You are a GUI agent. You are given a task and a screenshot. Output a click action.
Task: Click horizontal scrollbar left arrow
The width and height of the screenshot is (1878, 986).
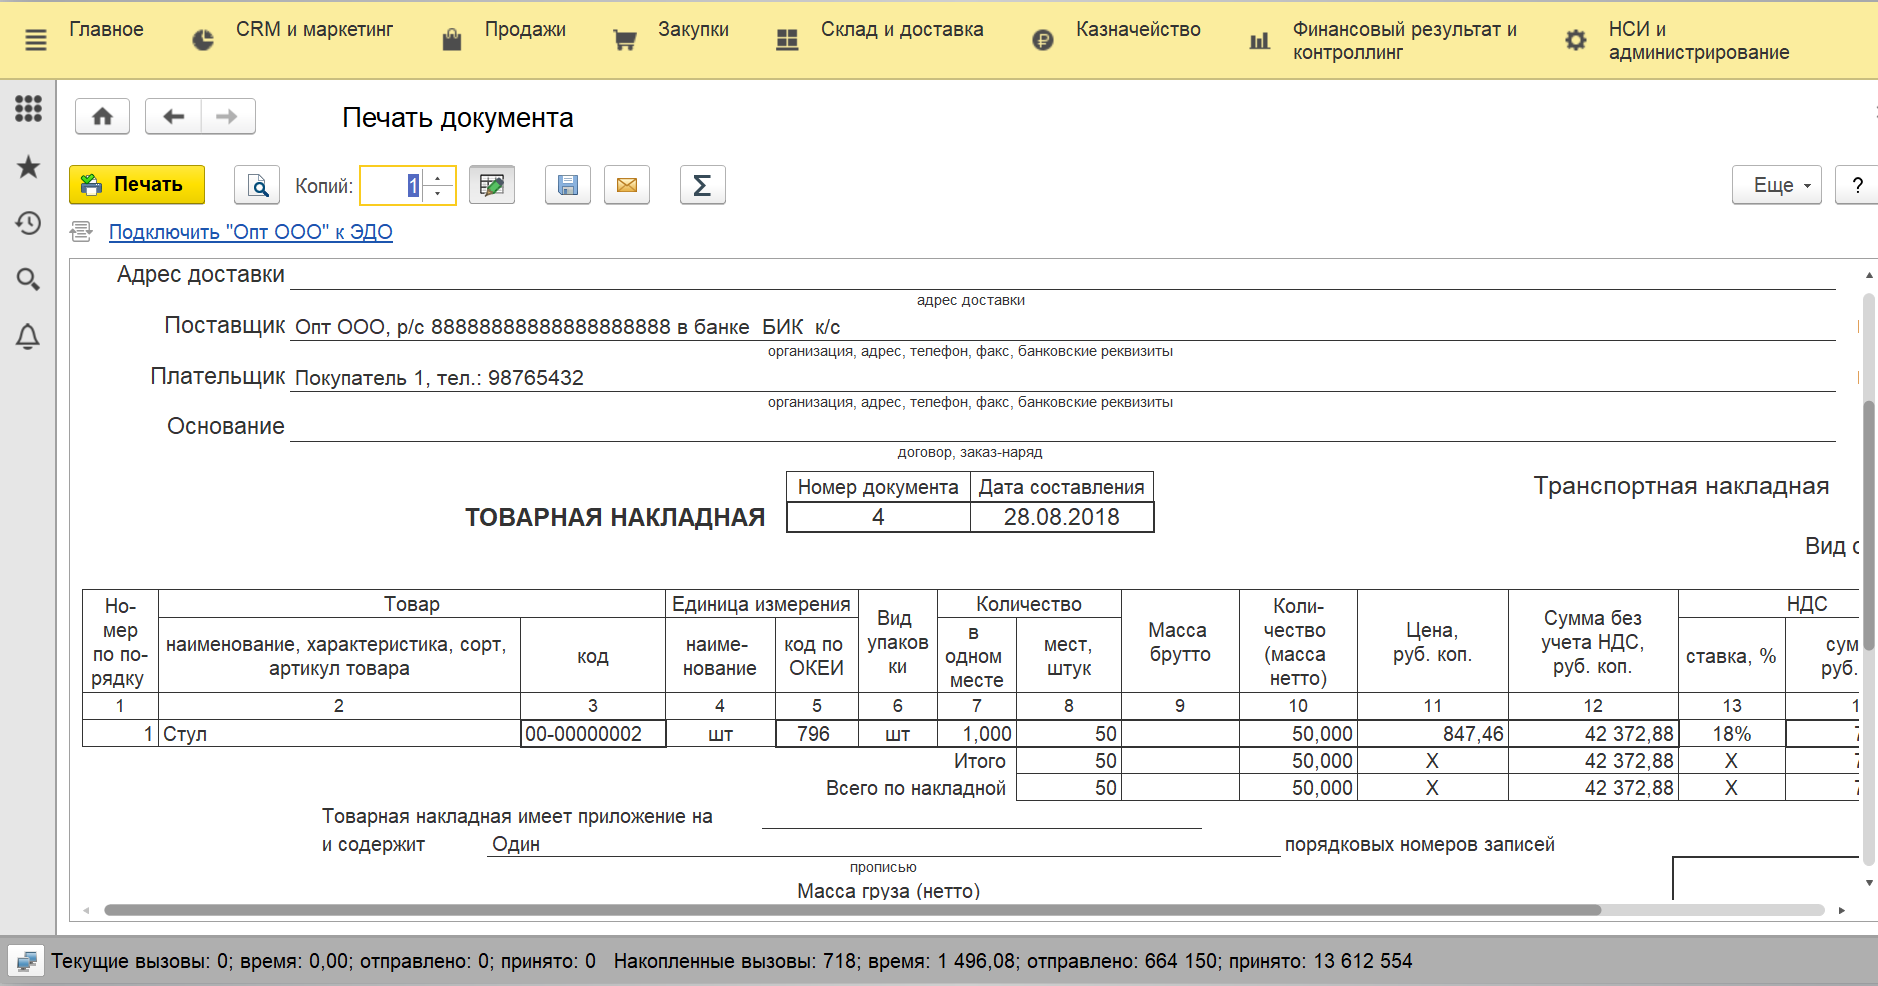pos(87,910)
